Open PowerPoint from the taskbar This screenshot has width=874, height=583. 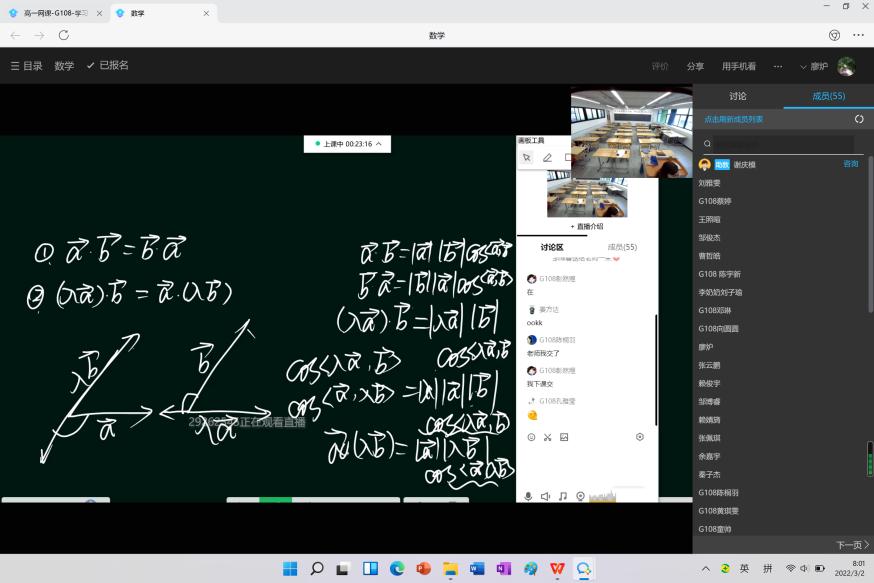[423, 568]
